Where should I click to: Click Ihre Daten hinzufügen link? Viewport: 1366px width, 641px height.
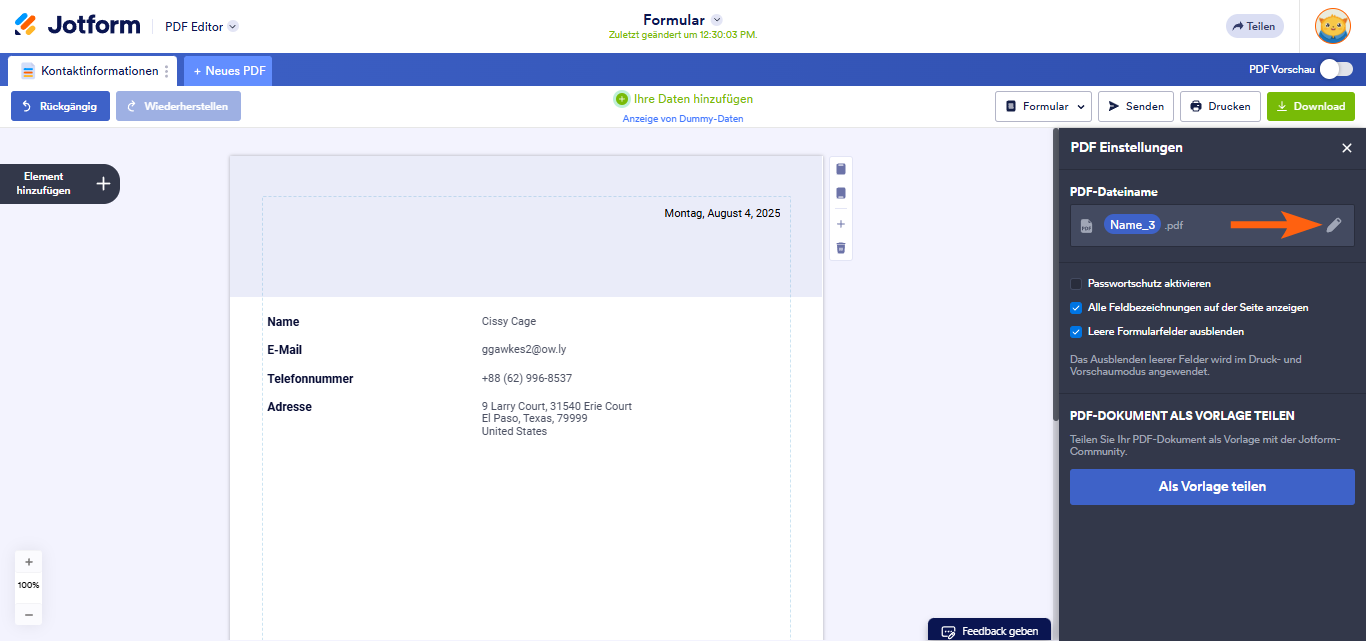[693, 99]
